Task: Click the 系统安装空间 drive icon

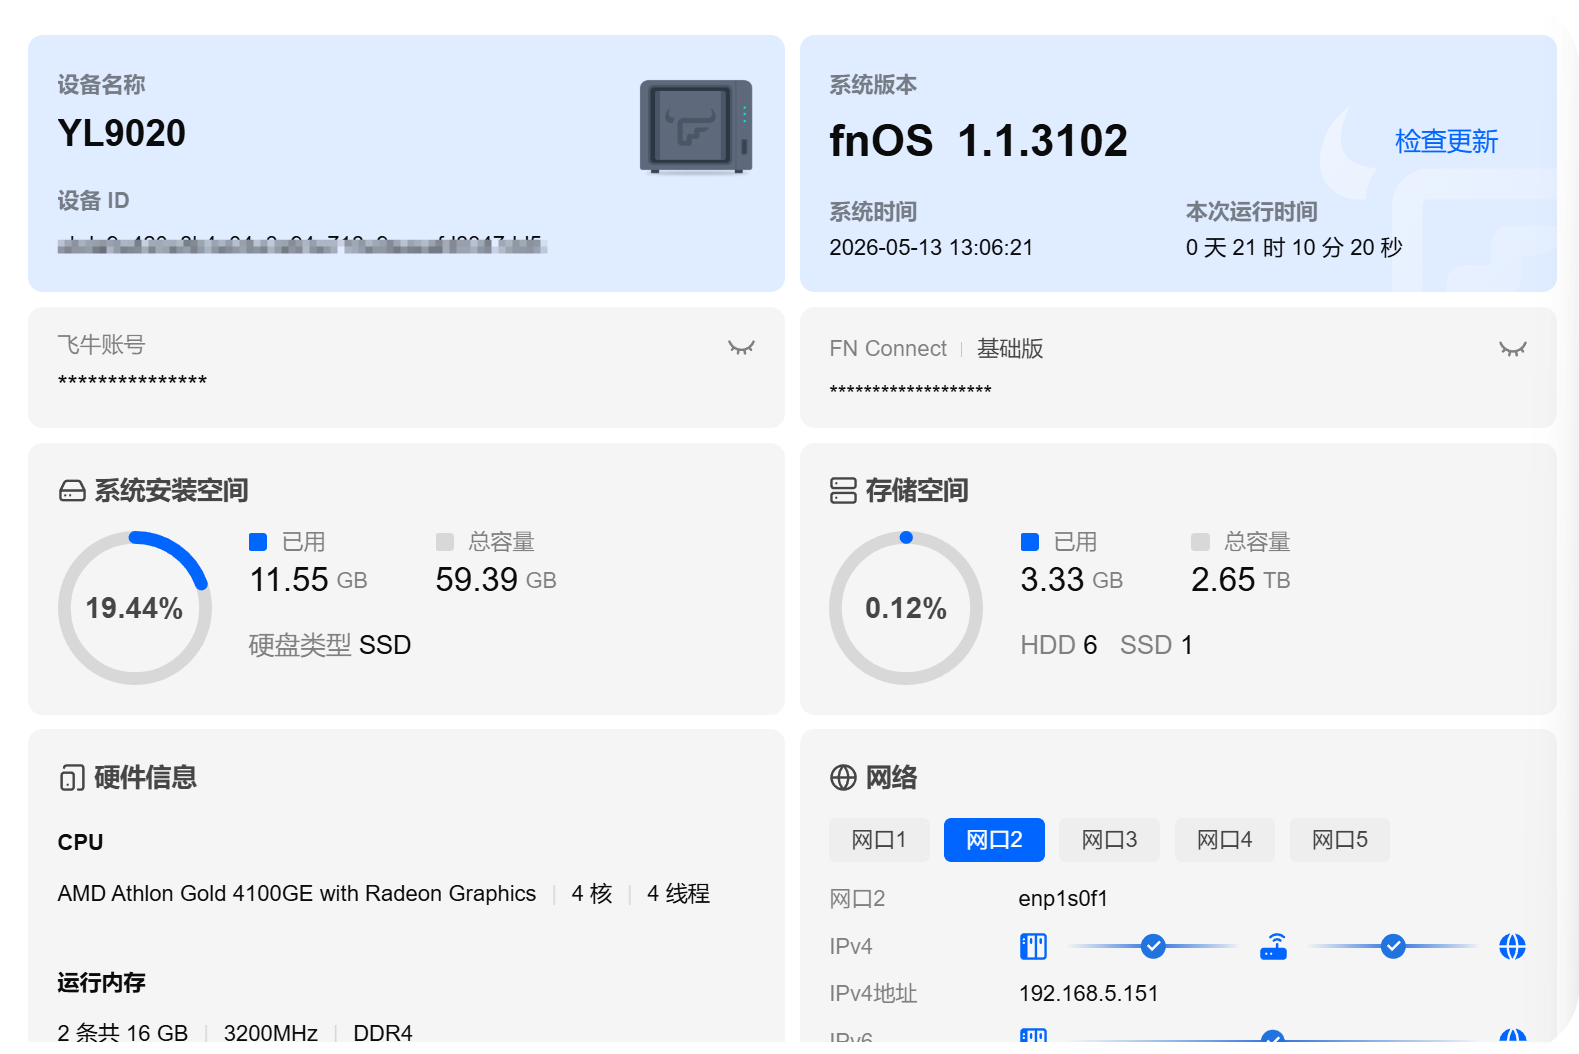Action: pyautogui.click(x=72, y=491)
